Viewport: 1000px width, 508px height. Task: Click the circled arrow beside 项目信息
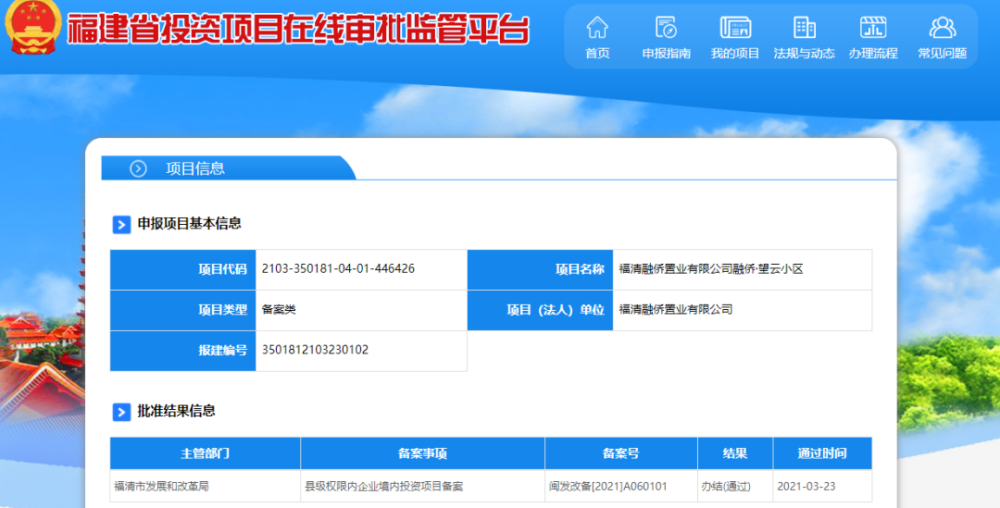point(138,168)
